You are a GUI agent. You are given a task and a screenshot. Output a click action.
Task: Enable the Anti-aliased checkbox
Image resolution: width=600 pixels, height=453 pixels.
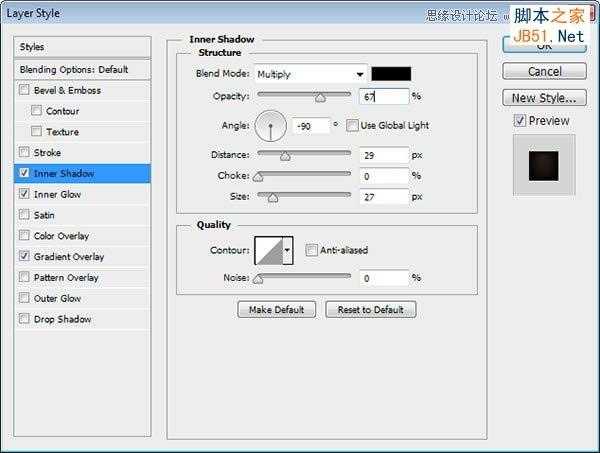(x=311, y=250)
